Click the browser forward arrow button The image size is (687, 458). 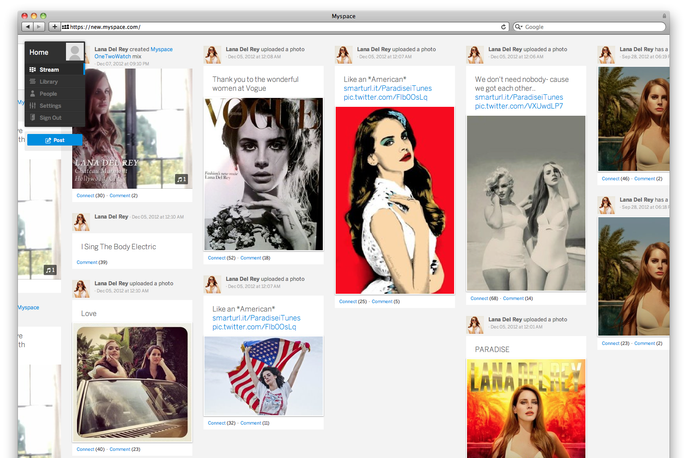40,27
